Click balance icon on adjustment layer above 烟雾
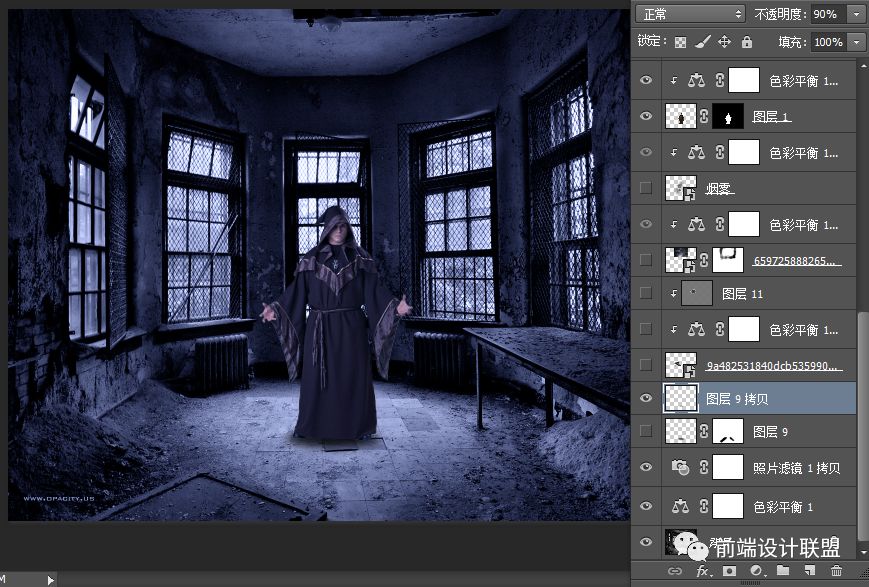Image resolution: width=869 pixels, height=587 pixels. (696, 152)
